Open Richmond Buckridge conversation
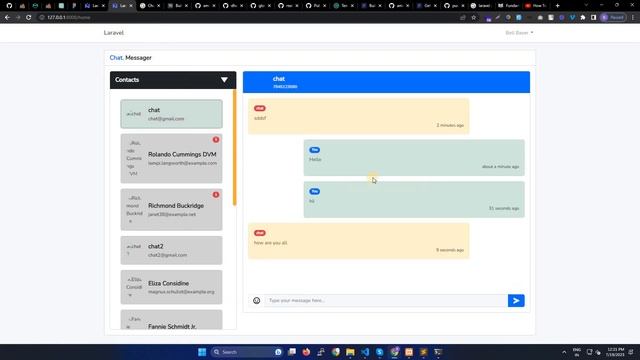640x360 pixels. click(x=171, y=209)
